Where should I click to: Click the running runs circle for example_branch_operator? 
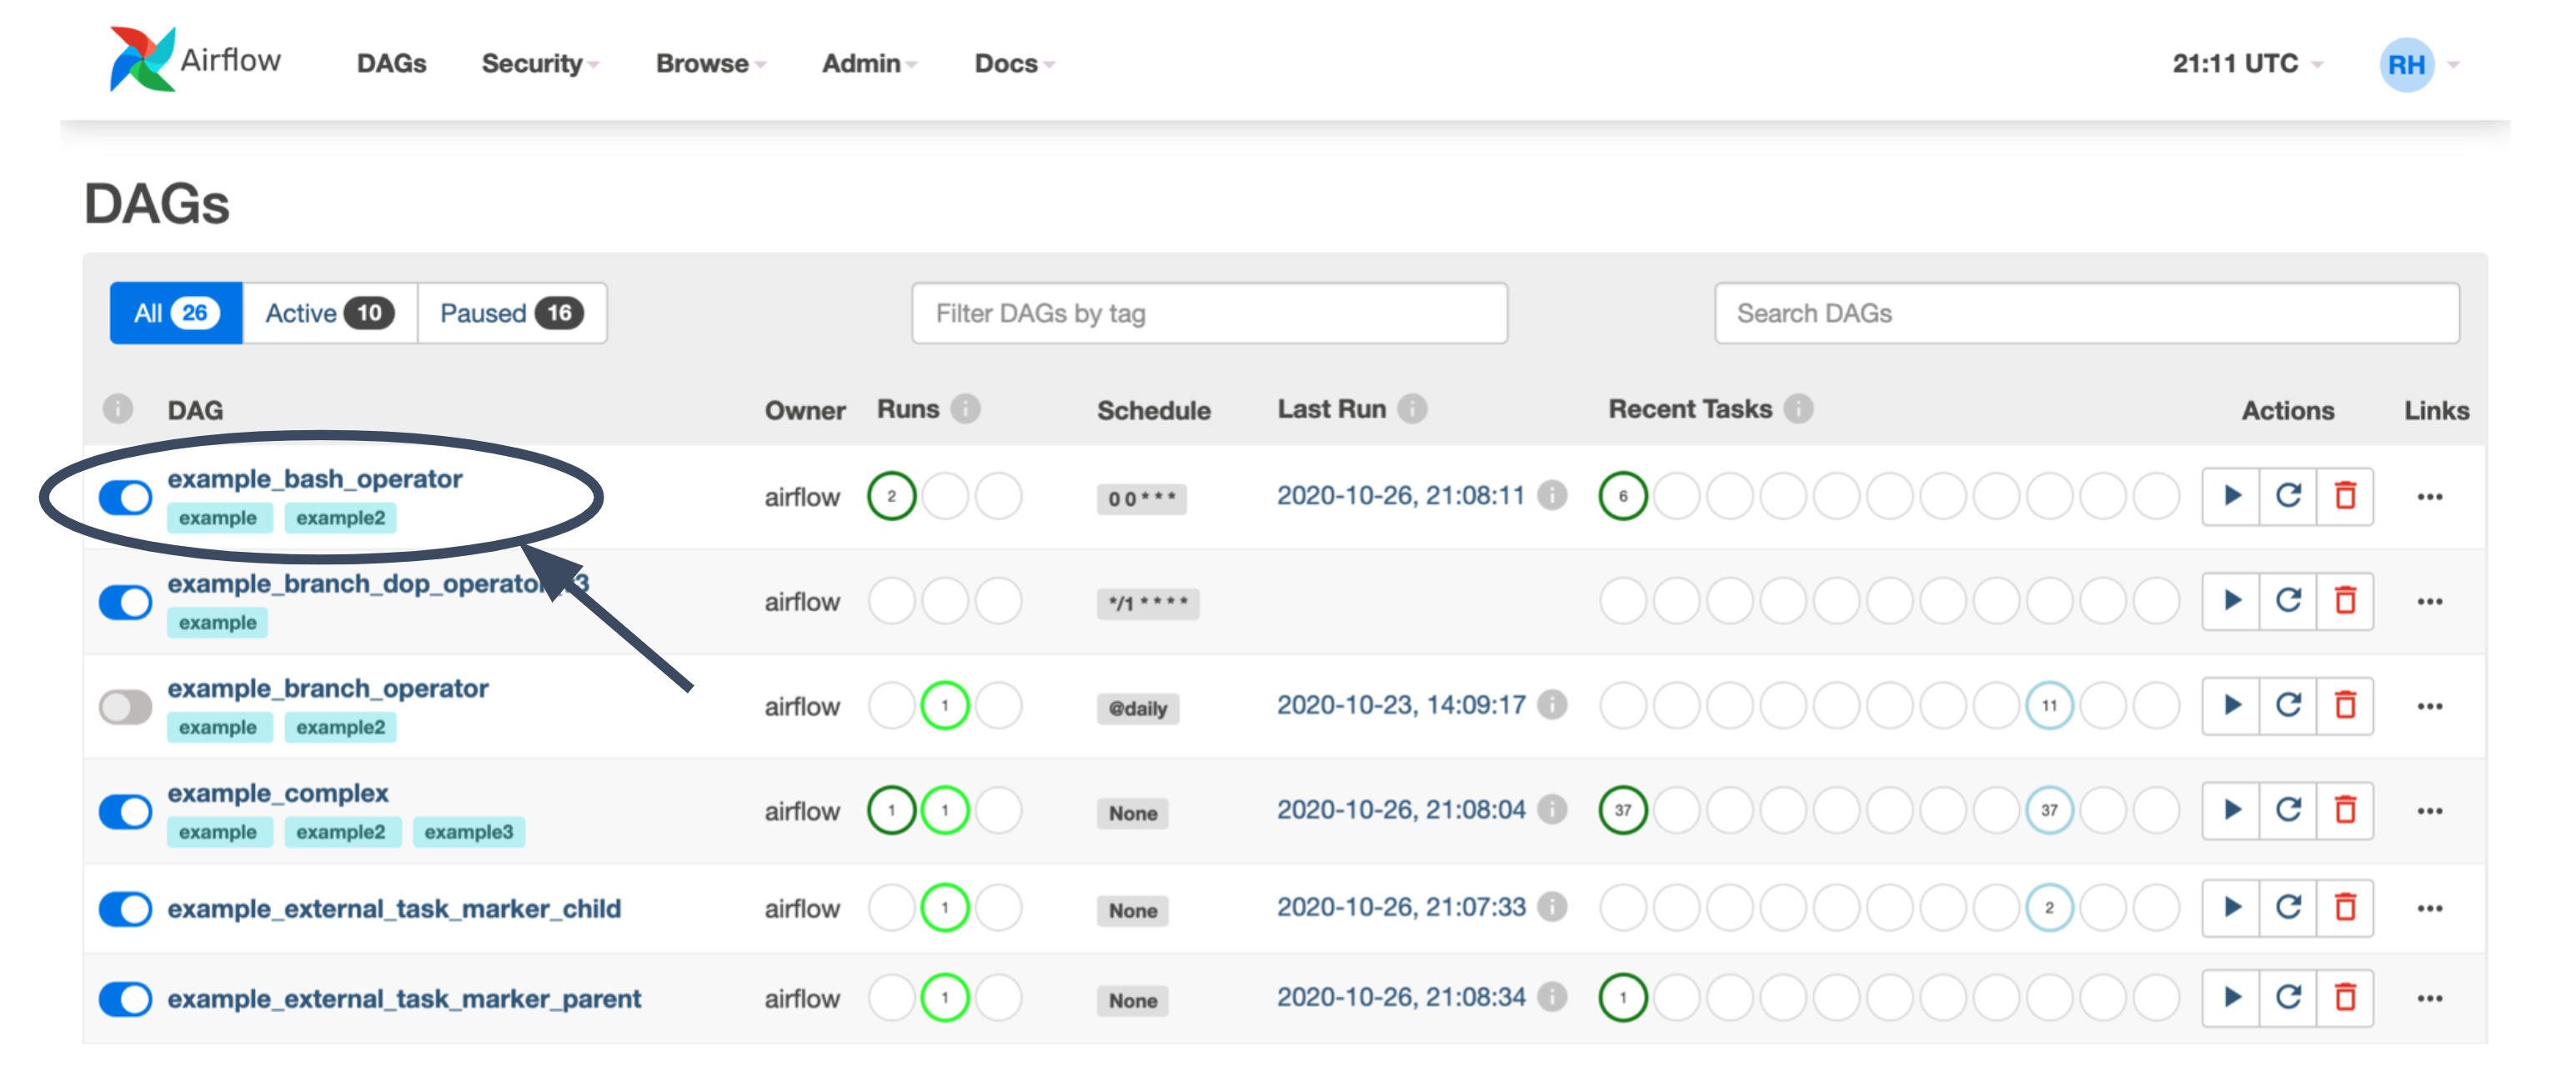945,706
